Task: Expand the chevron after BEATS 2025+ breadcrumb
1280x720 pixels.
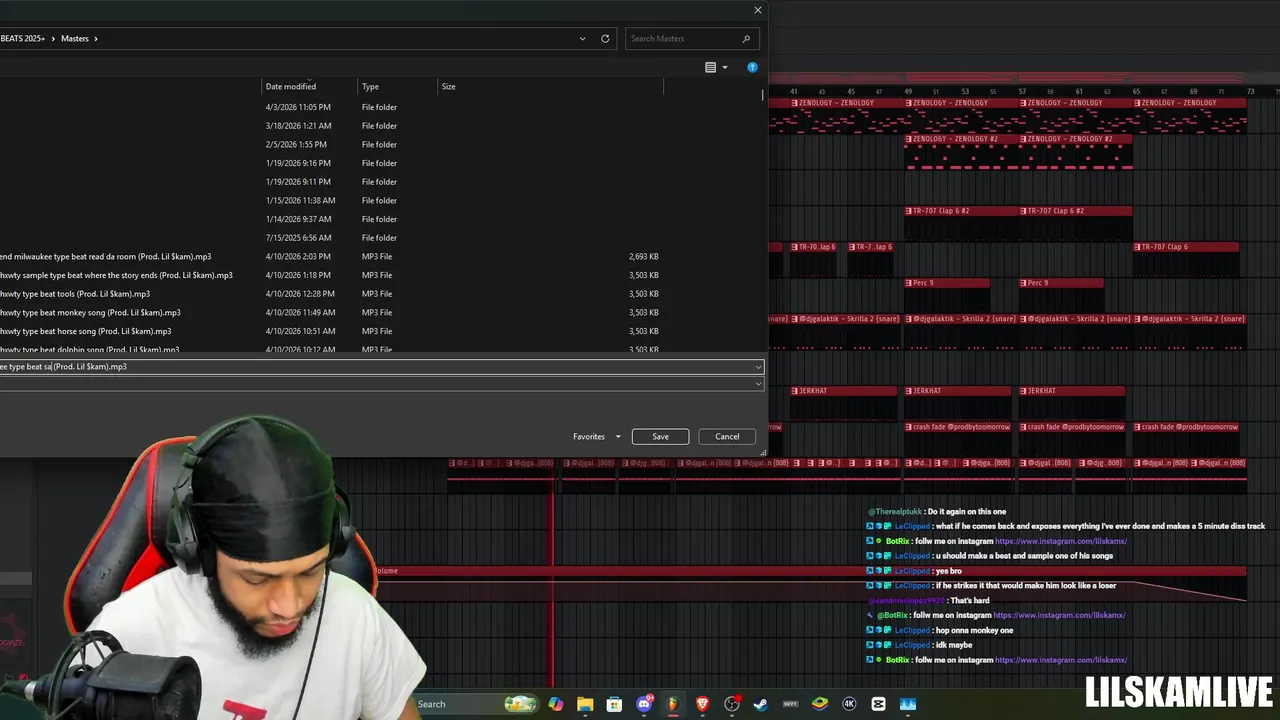Action: pos(53,38)
